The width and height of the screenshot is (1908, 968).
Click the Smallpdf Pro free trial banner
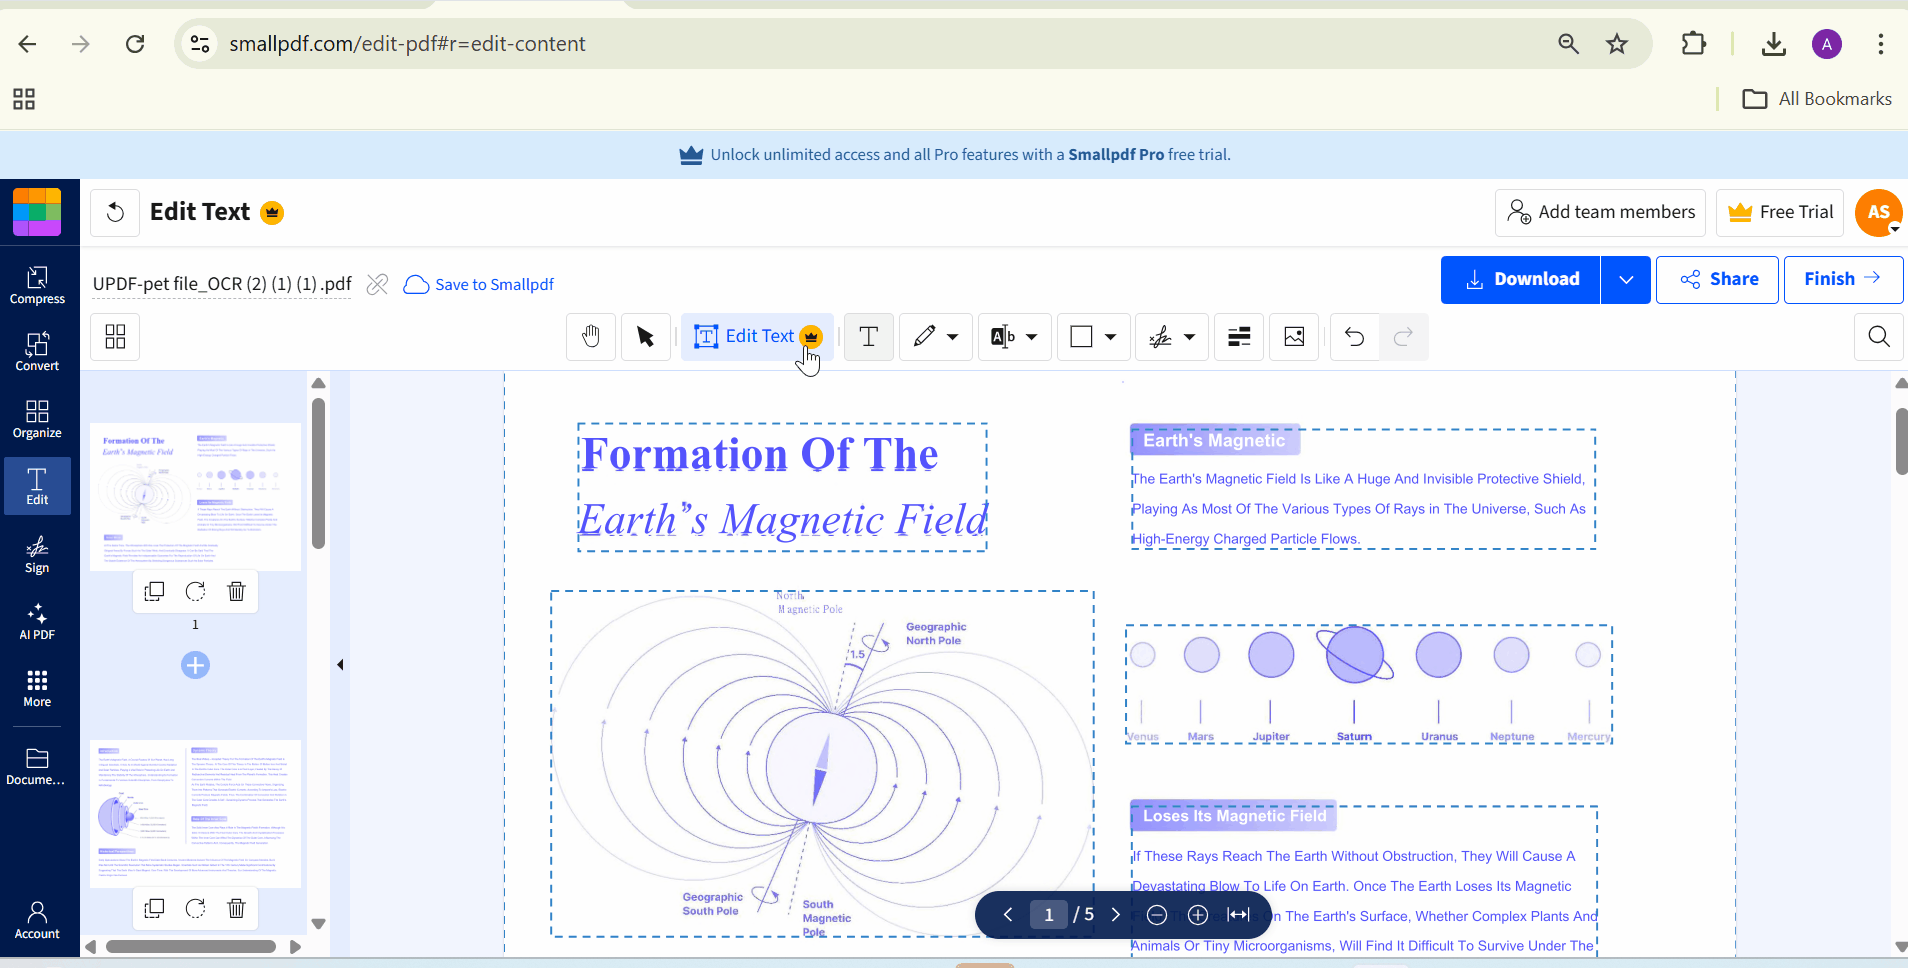pyautogui.click(x=954, y=155)
